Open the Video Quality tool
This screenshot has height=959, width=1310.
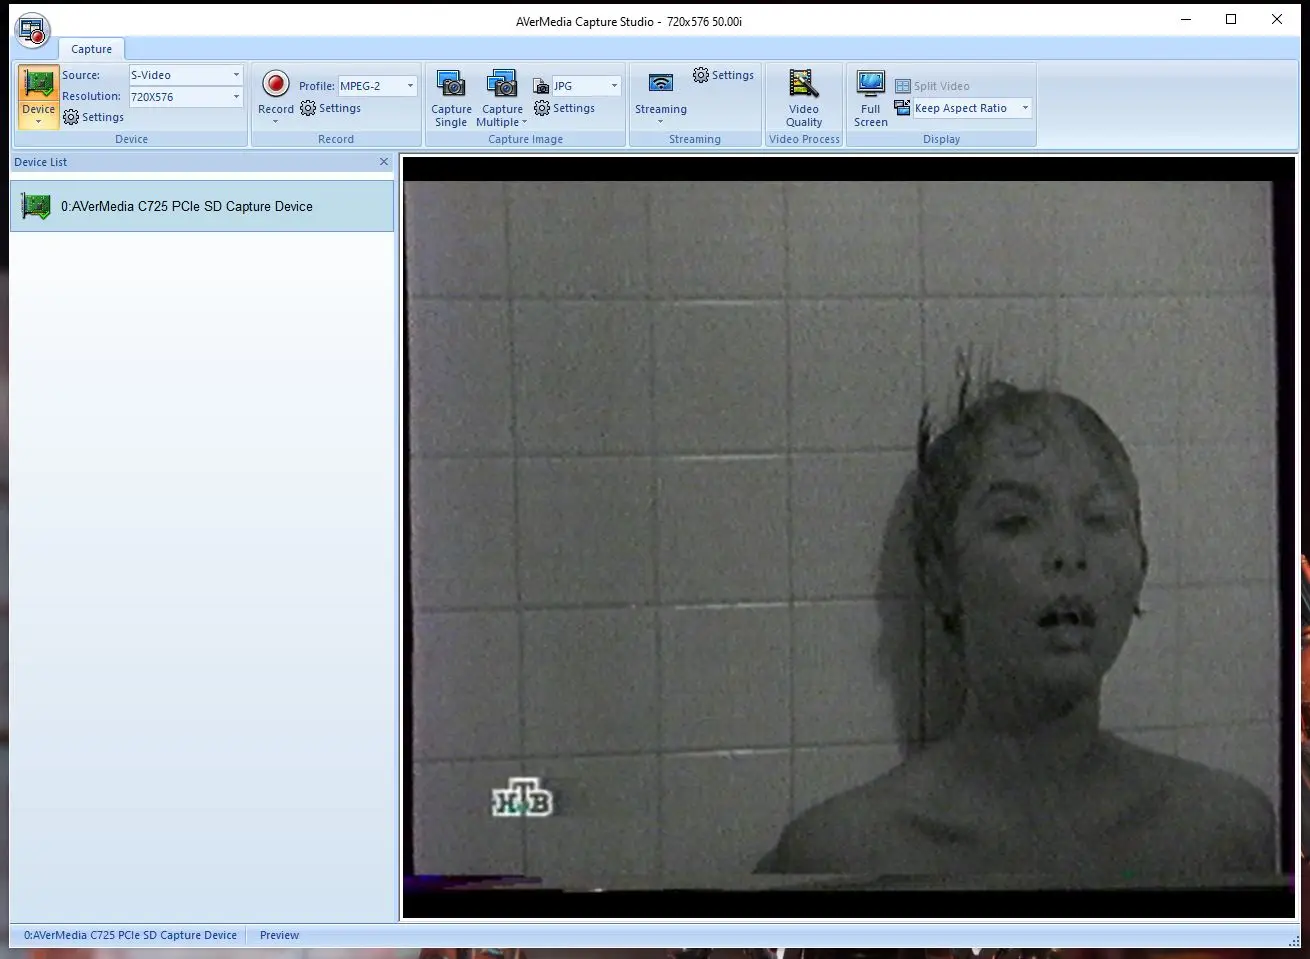[804, 99]
